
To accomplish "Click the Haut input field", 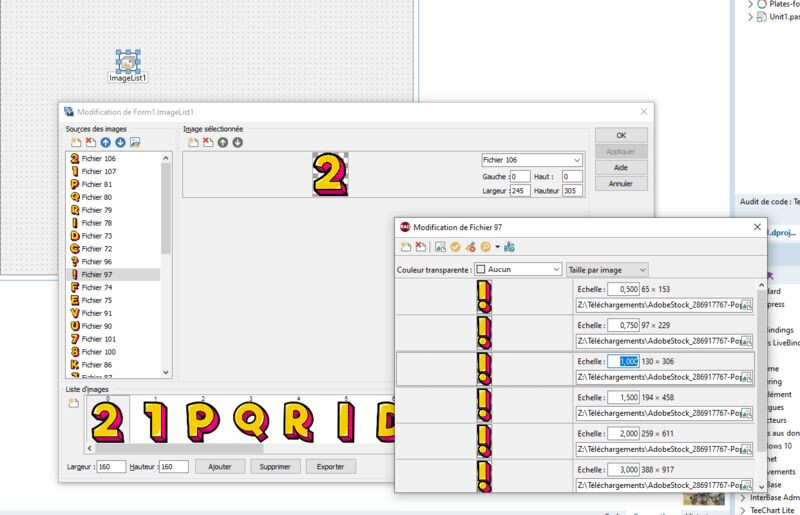I will tap(572, 177).
